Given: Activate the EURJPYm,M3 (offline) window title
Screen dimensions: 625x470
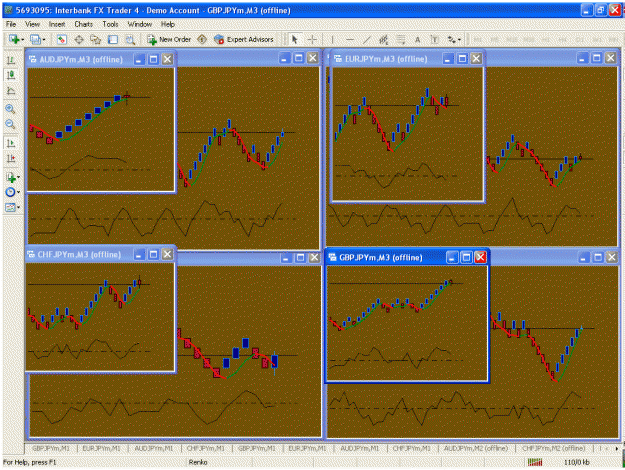Looking at the screenshot, I should [x=386, y=59].
